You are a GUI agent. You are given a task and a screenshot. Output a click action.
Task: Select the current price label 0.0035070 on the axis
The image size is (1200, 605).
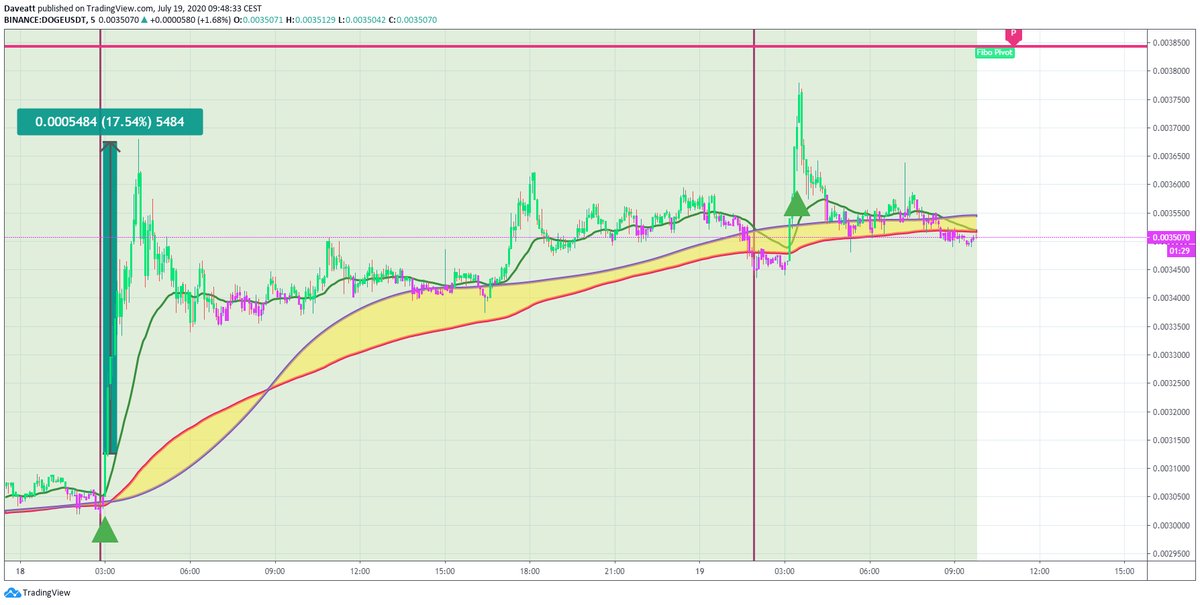[x=1171, y=237]
